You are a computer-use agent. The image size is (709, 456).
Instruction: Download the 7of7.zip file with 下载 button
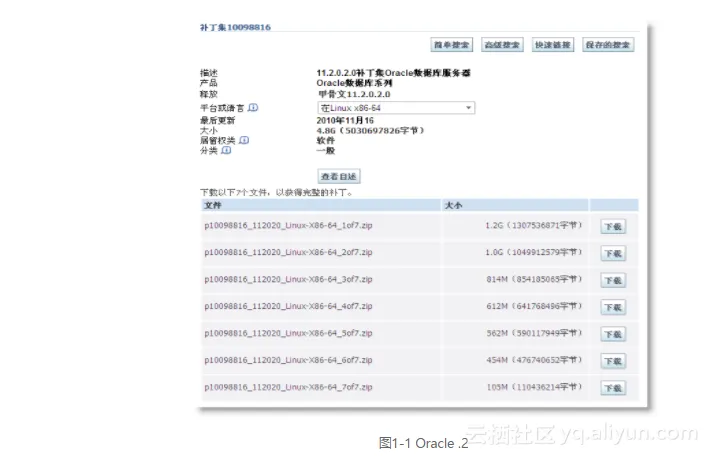613,388
